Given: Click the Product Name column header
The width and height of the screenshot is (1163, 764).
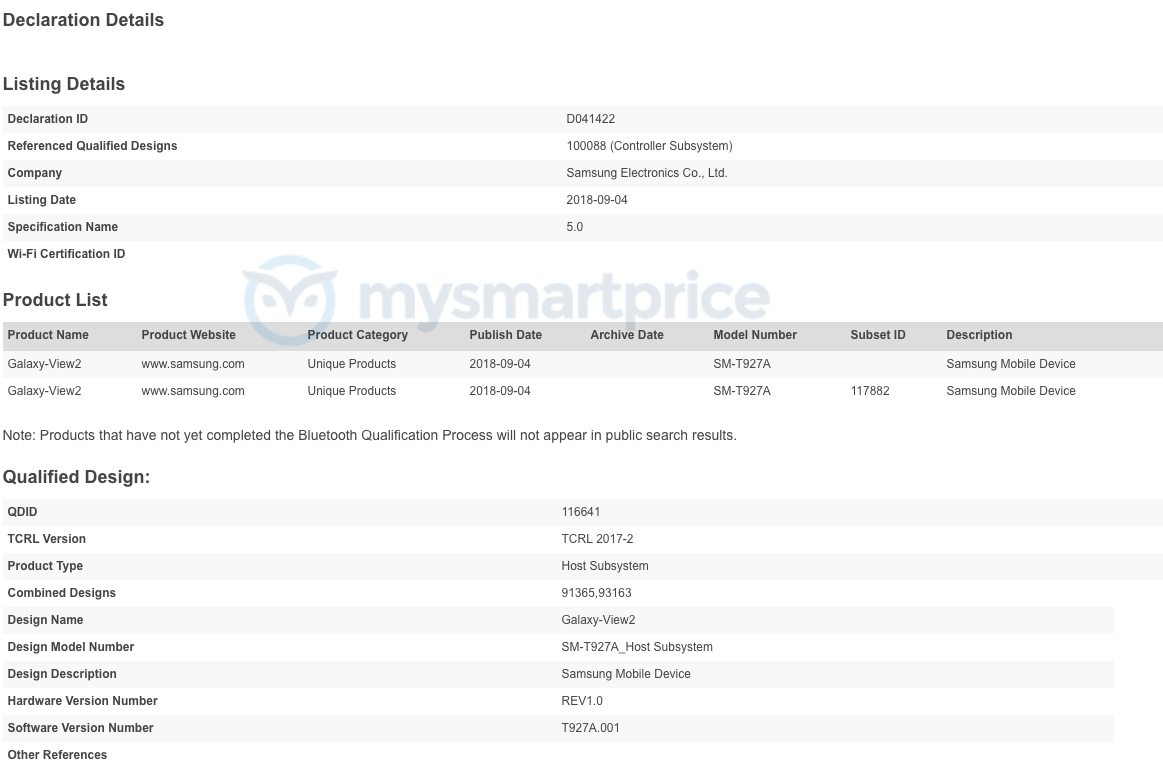Looking at the screenshot, I should click(x=48, y=335).
